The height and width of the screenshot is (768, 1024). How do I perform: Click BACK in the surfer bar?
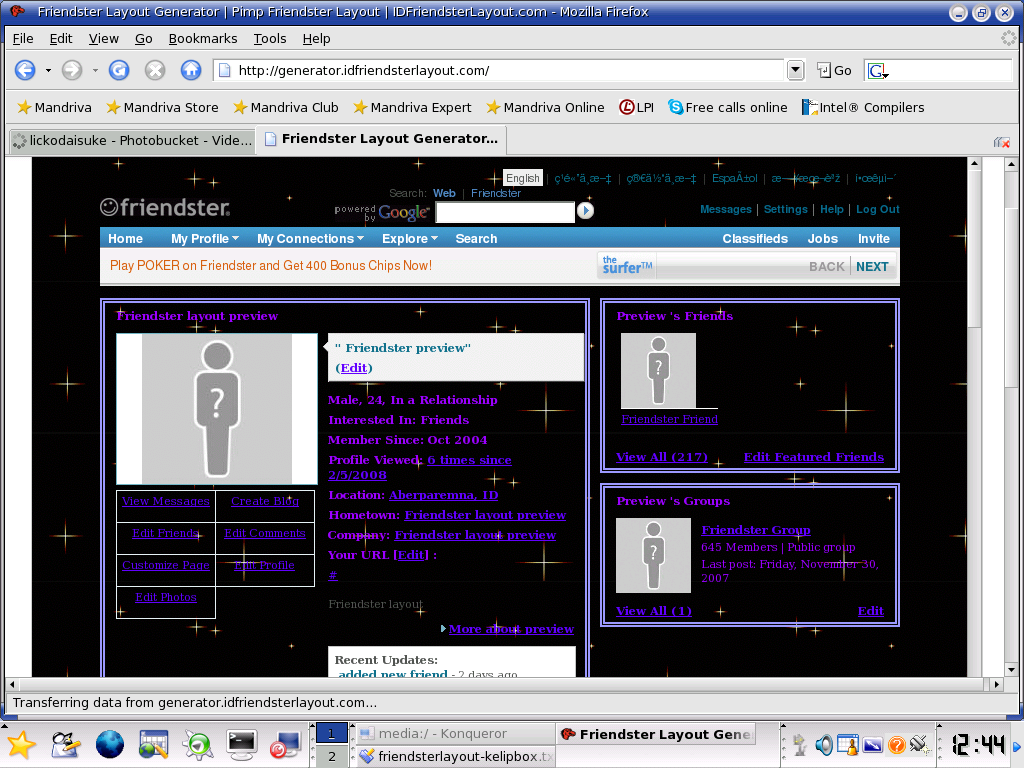point(827,266)
